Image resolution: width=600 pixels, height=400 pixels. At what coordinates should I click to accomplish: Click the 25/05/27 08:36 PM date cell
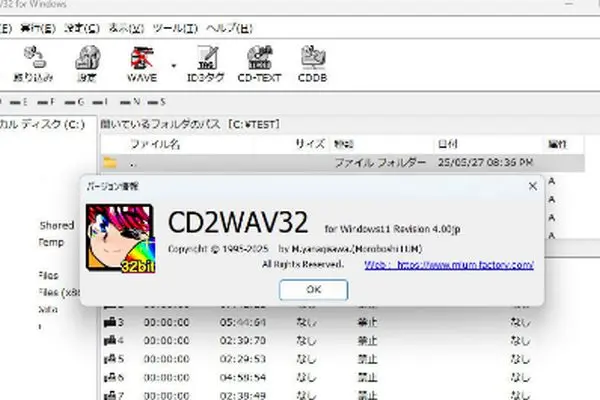[x=485, y=163]
